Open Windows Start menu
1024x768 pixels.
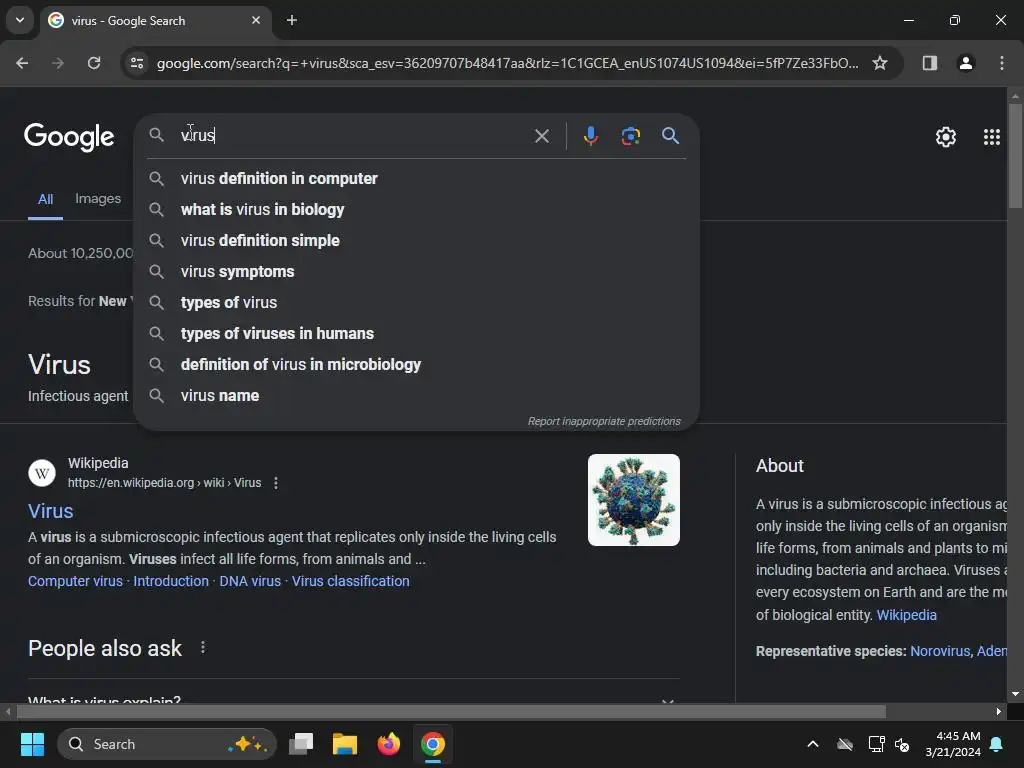(32, 744)
